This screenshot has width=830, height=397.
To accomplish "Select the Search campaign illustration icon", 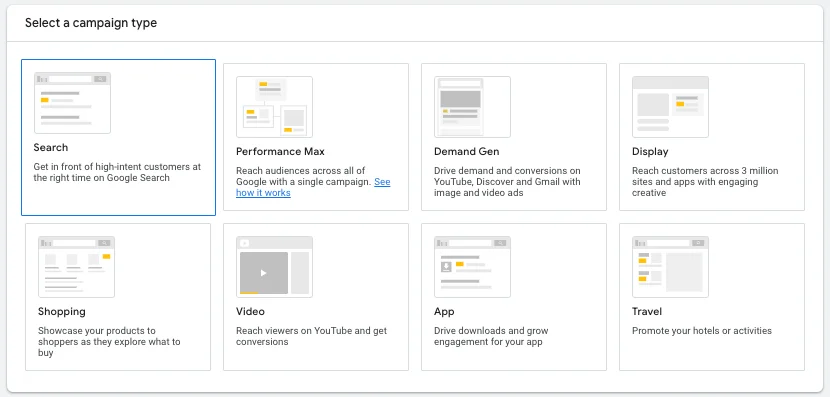I will point(73,103).
